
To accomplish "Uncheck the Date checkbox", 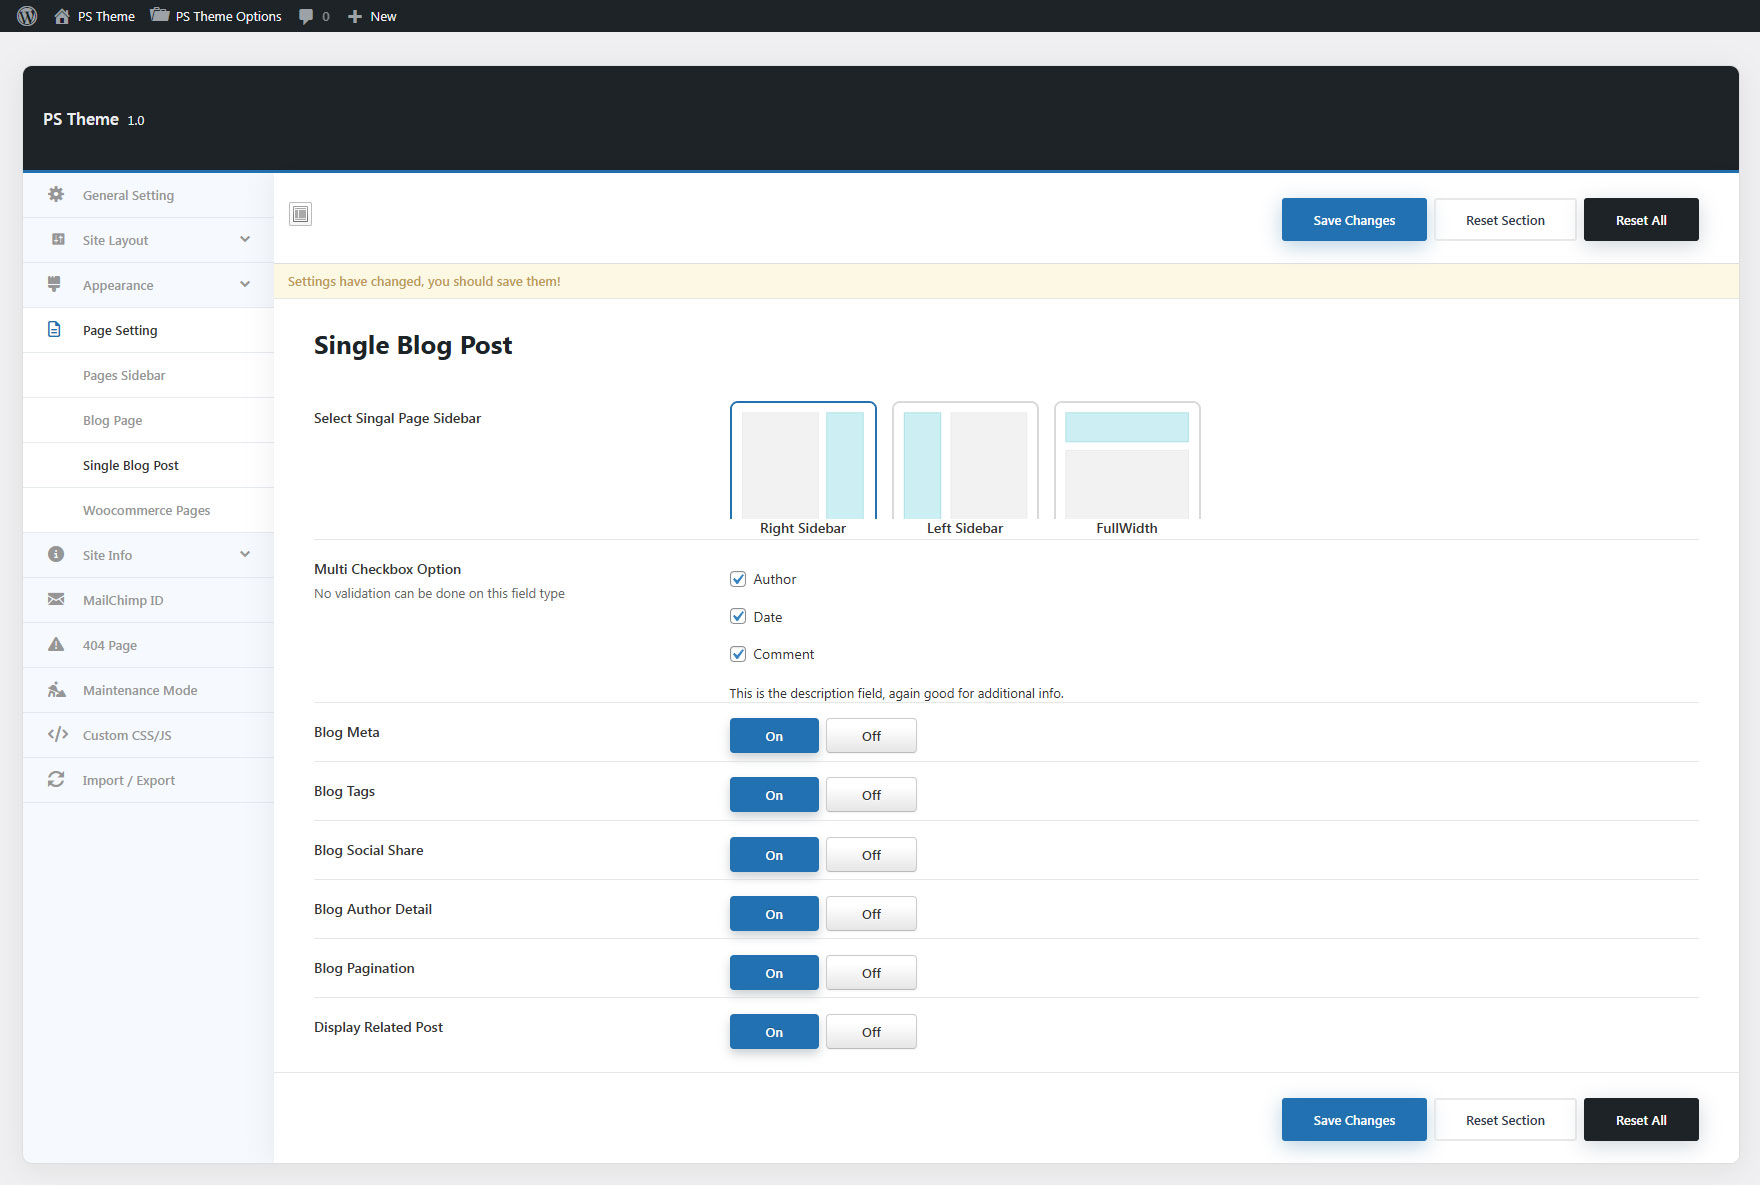I will (738, 617).
